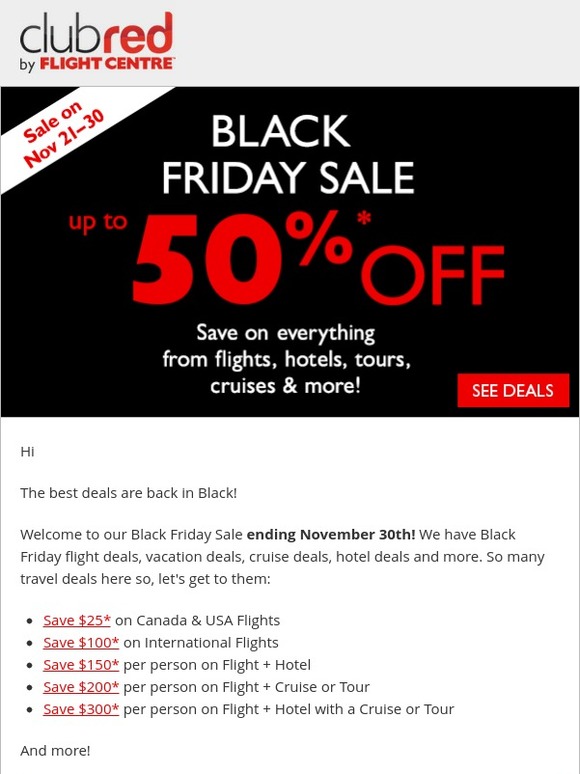The image size is (580, 774).
Task: Click the large red '50%' text
Action: (x=243, y=257)
